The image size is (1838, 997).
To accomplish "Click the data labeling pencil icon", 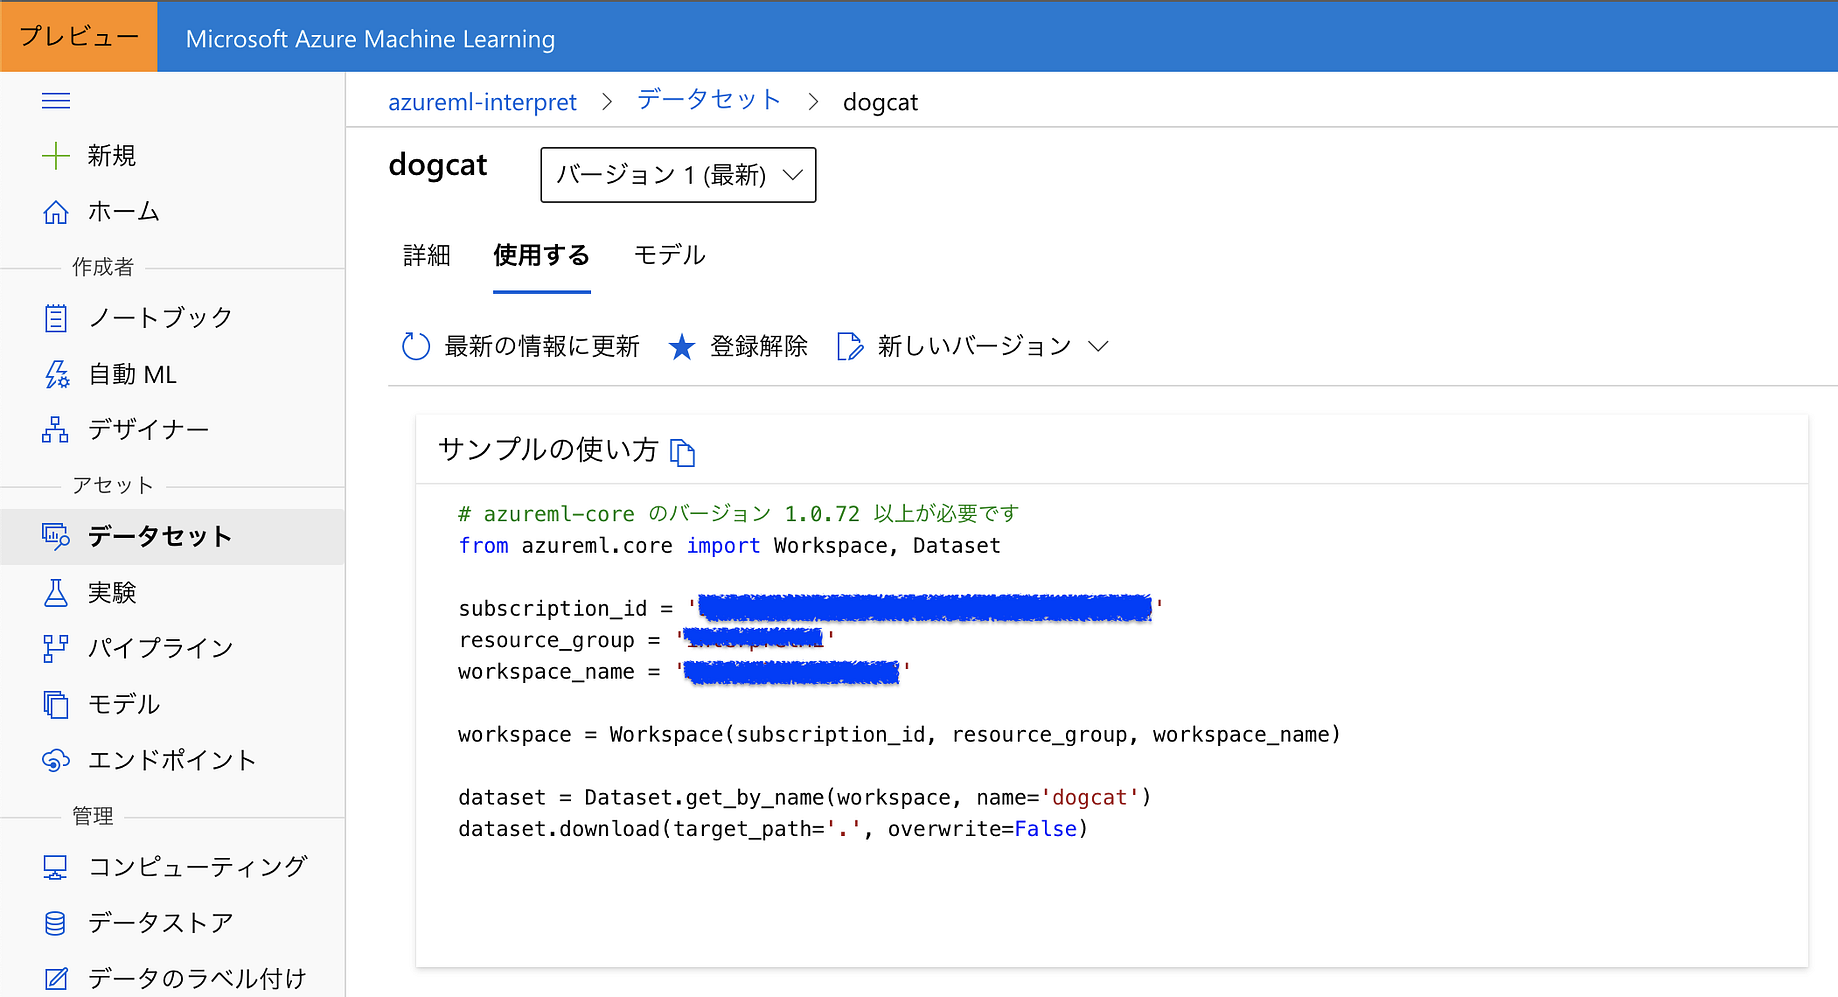I will coord(56,978).
